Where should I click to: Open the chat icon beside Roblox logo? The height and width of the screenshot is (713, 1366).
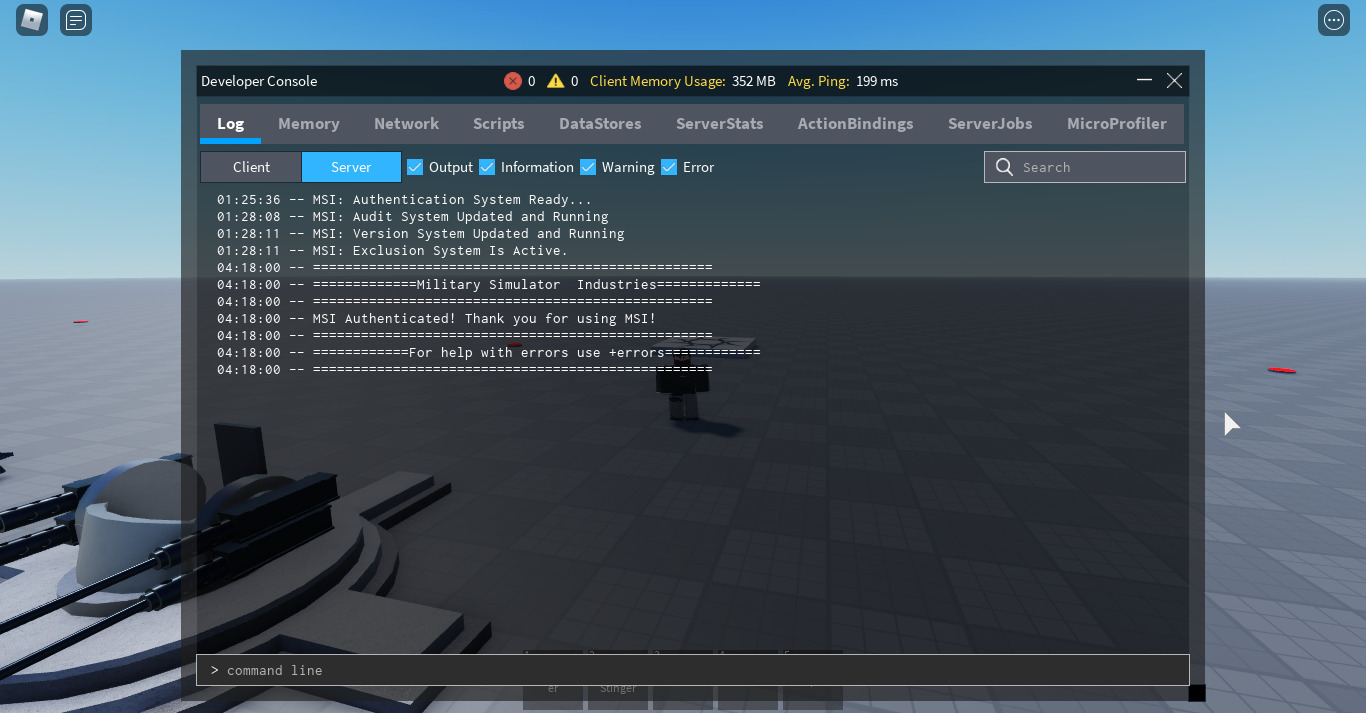(76, 19)
